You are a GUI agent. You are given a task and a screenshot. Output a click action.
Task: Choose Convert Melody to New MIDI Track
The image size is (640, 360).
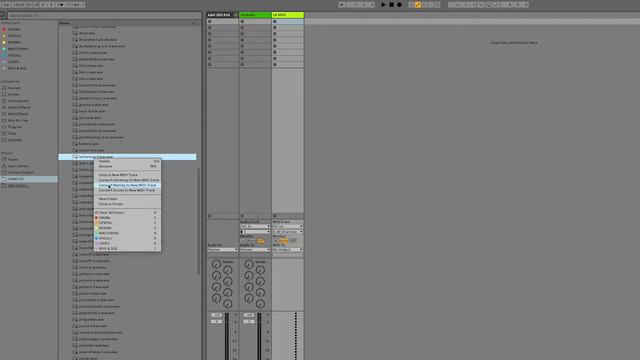tap(127, 185)
